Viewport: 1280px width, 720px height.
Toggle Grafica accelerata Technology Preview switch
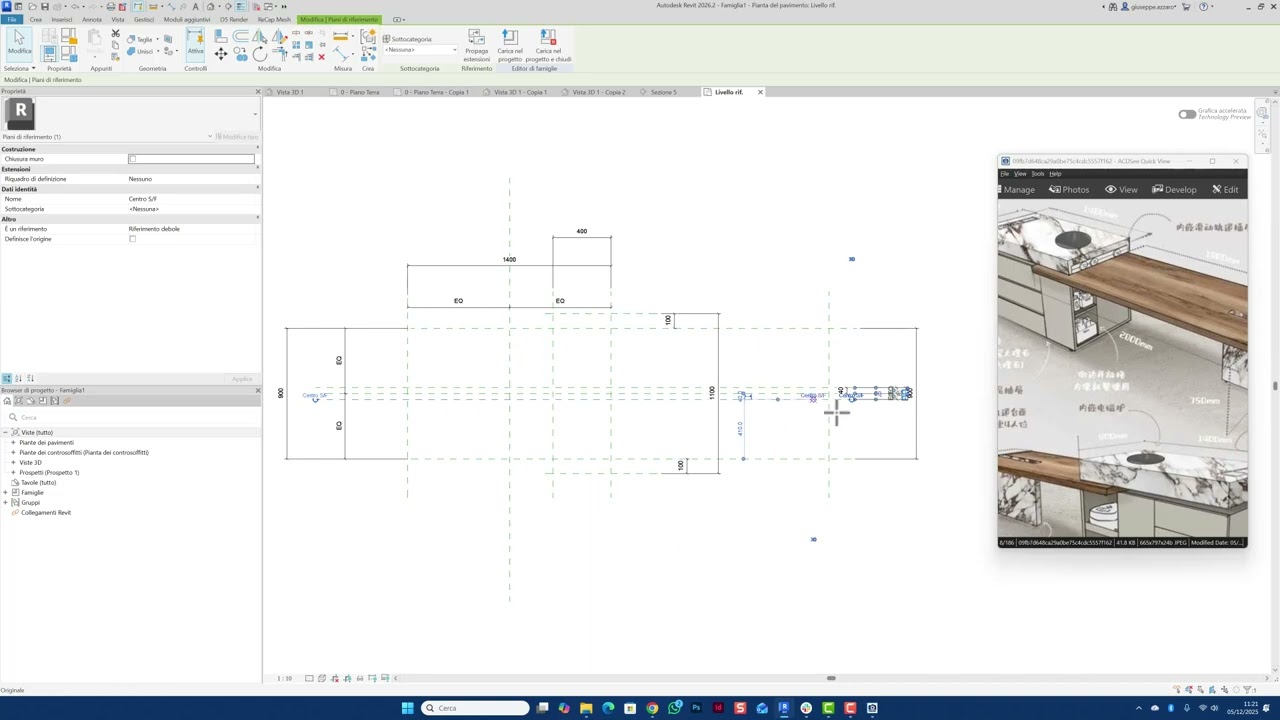point(1187,114)
